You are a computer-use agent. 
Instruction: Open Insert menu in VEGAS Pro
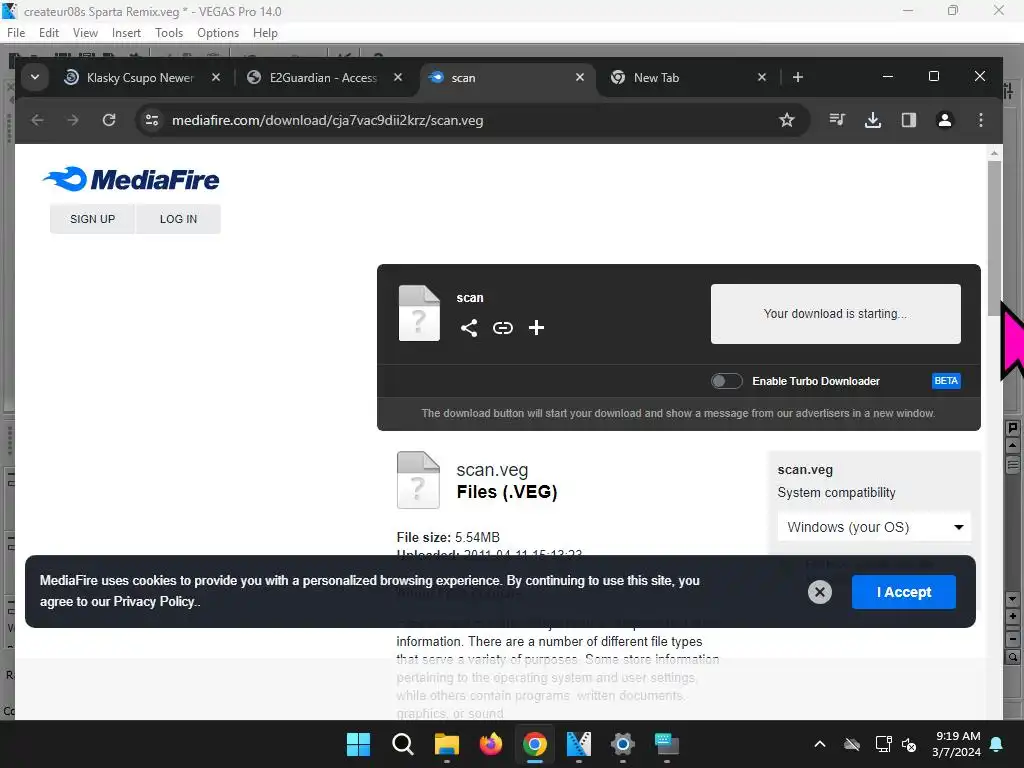pos(126,33)
